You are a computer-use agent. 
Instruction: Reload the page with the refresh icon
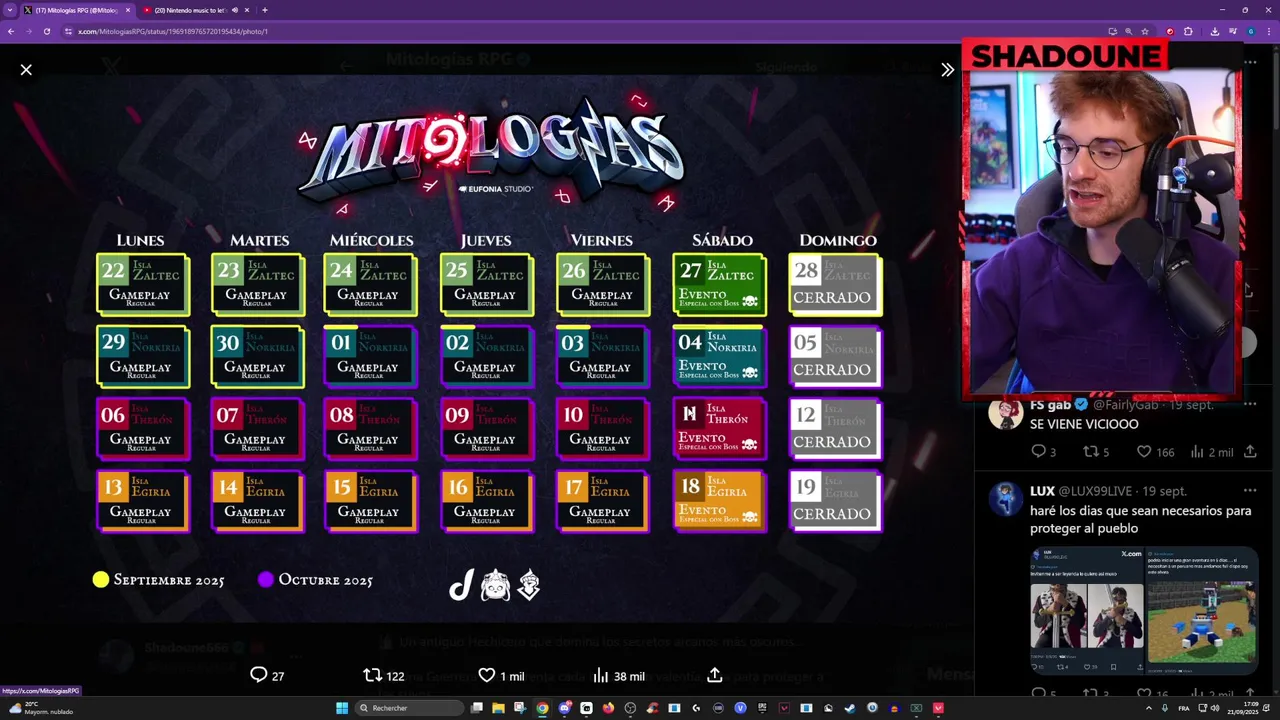click(47, 31)
